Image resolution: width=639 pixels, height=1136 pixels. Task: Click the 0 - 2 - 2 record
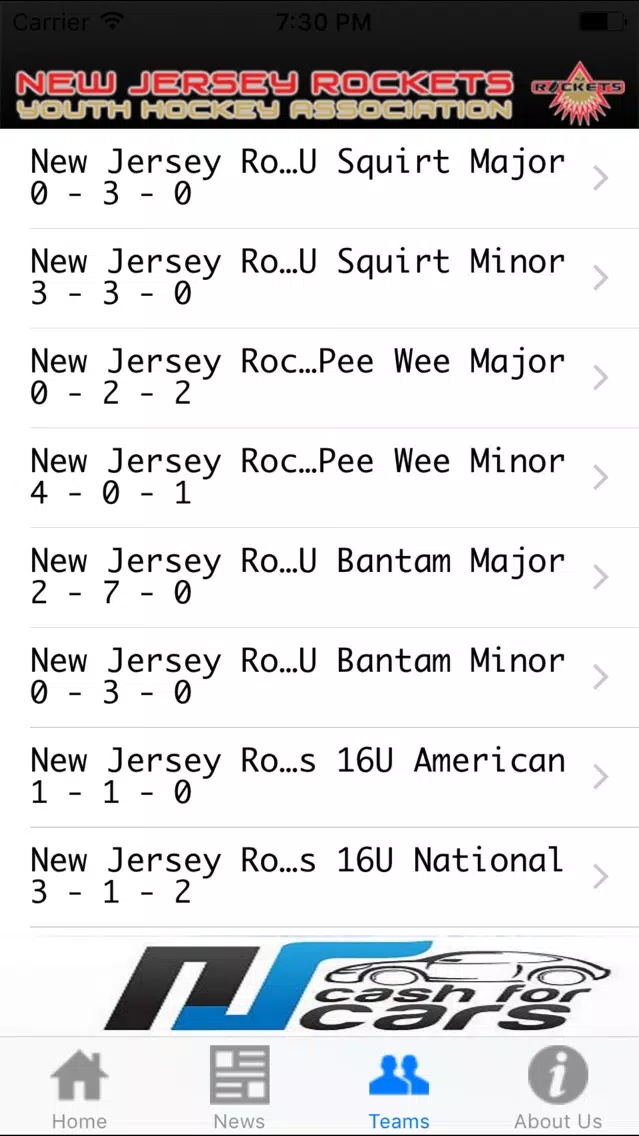(111, 393)
